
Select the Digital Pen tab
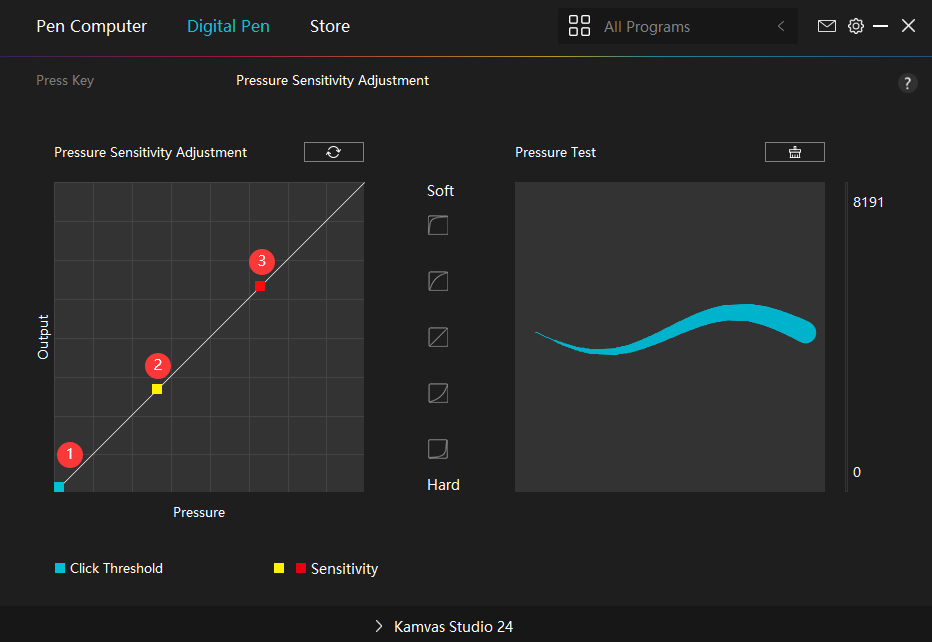tap(228, 26)
